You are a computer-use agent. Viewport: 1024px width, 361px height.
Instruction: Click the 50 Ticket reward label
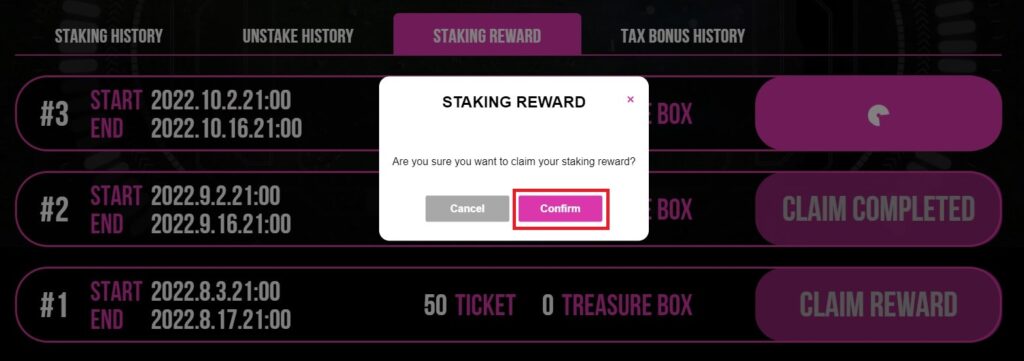[x=469, y=305]
